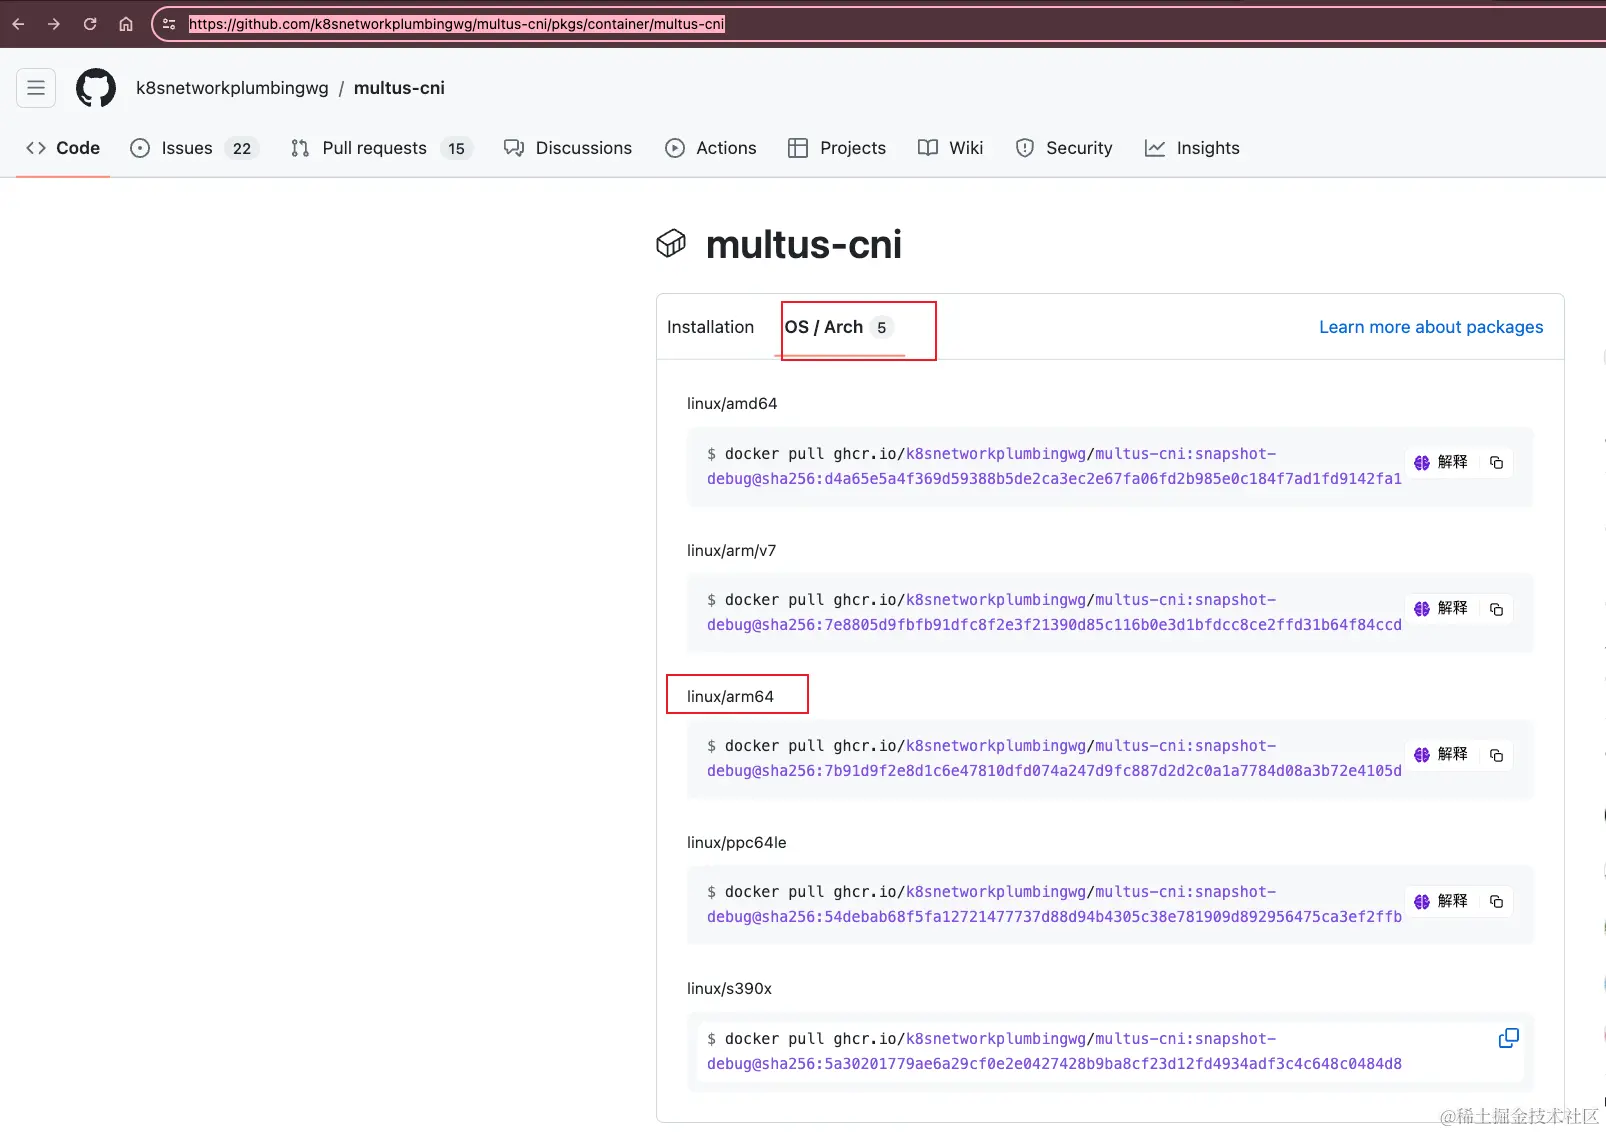The width and height of the screenshot is (1606, 1133).
Task: Follow Learn more about packages link
Action: pos(1431,327)
